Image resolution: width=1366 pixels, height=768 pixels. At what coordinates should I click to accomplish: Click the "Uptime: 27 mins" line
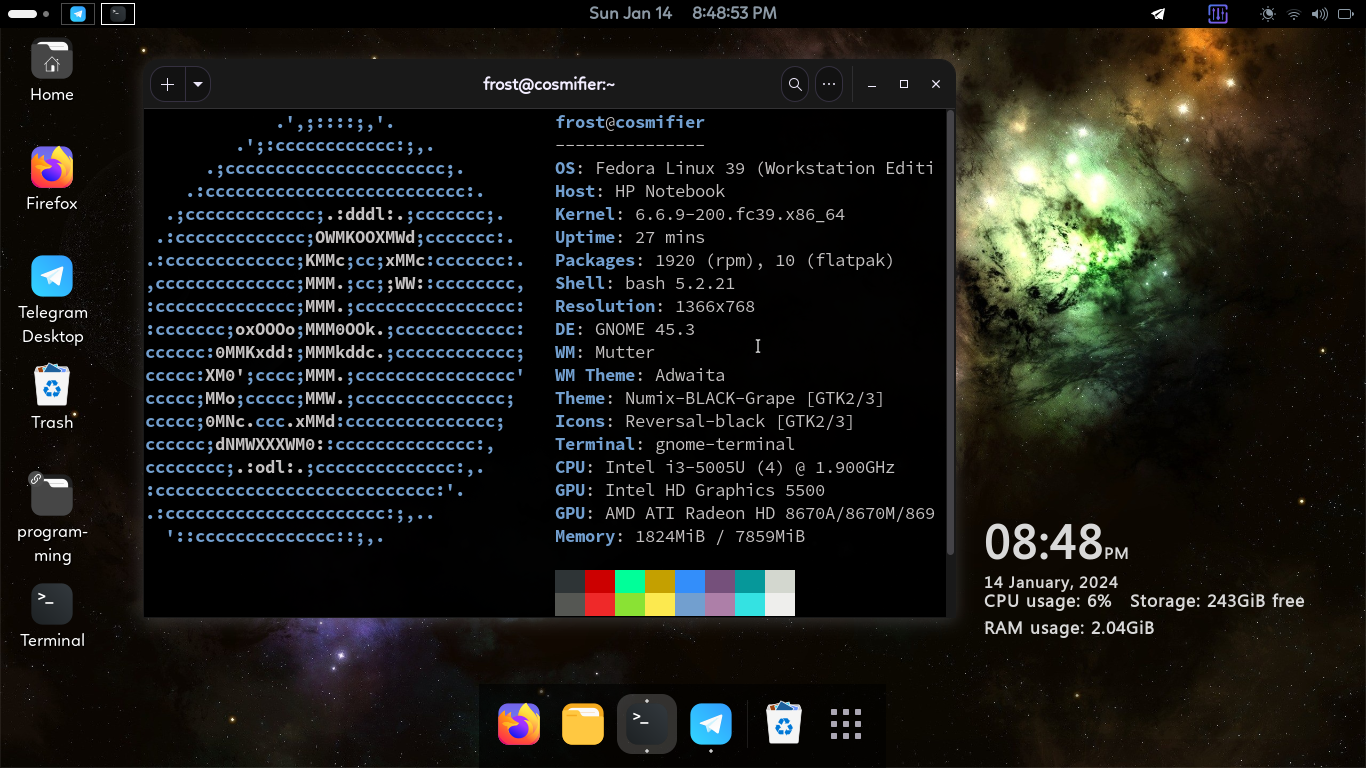click(x=630, y=237)
